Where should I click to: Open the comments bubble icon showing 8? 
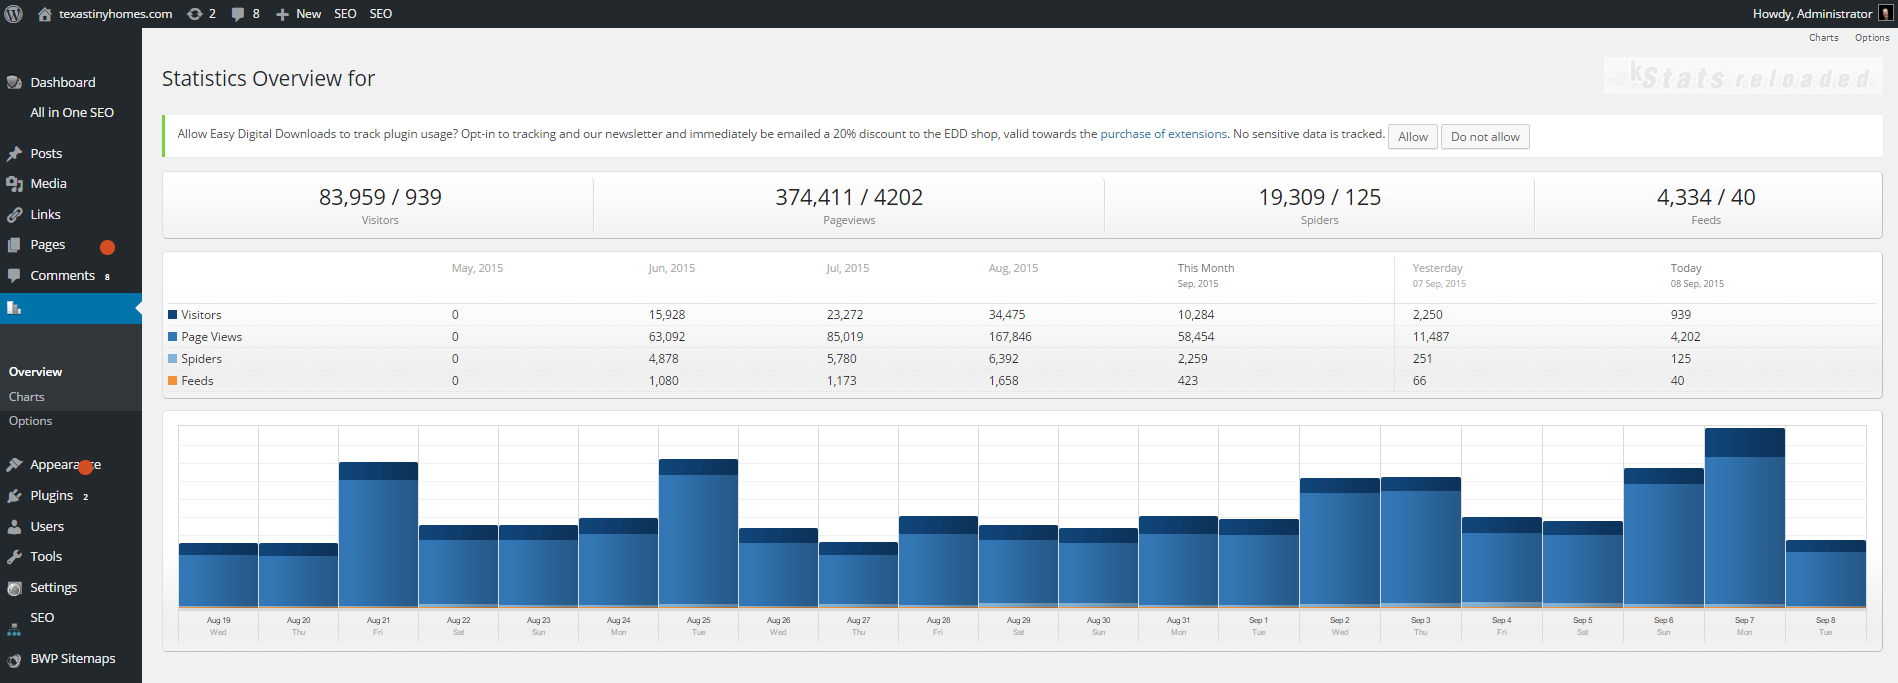tap(238, 14)
